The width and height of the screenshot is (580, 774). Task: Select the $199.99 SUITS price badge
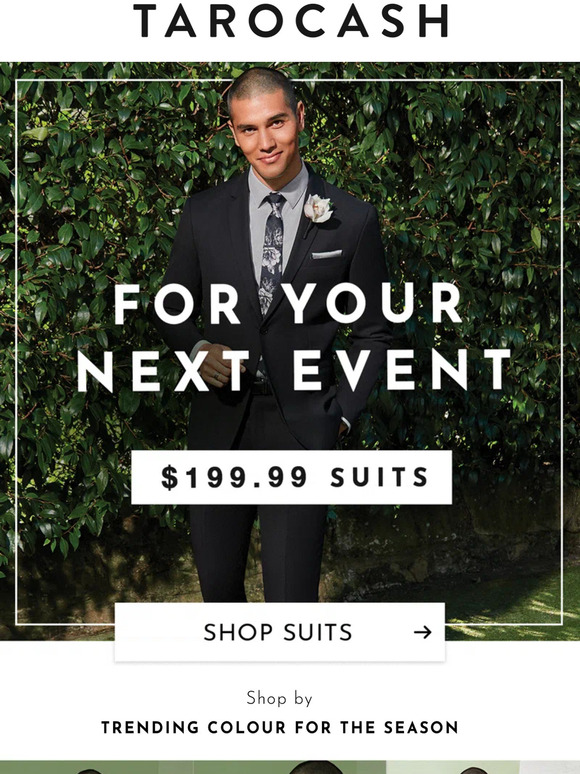[x=291, y=477]
